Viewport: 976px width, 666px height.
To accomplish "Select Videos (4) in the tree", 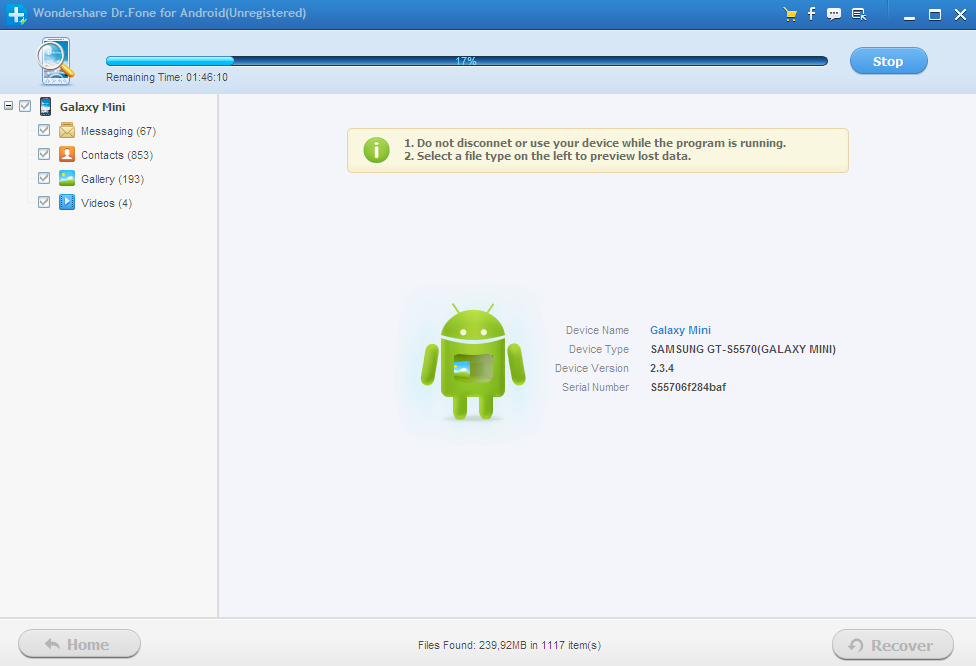I will pos(106,203).
